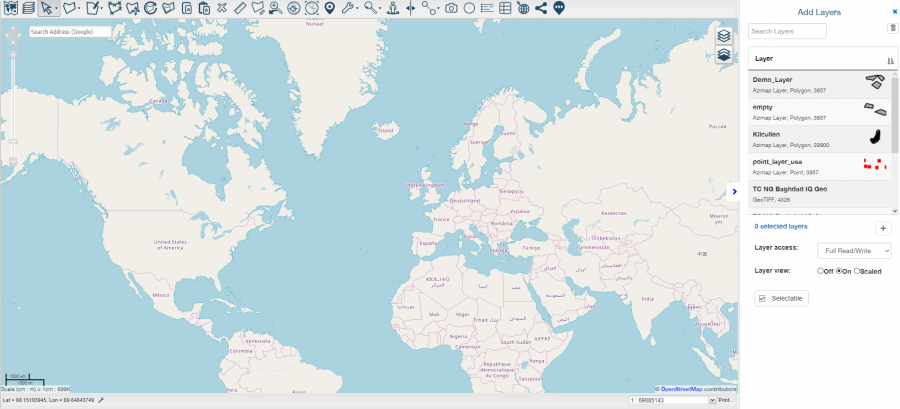This screenshot has width=900, height=409.
Task: Click the trash delete icon in panel
Action: click(892, 28)
